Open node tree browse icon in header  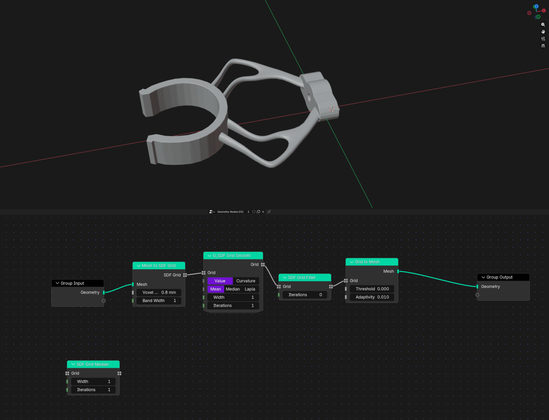pos(211,212)
